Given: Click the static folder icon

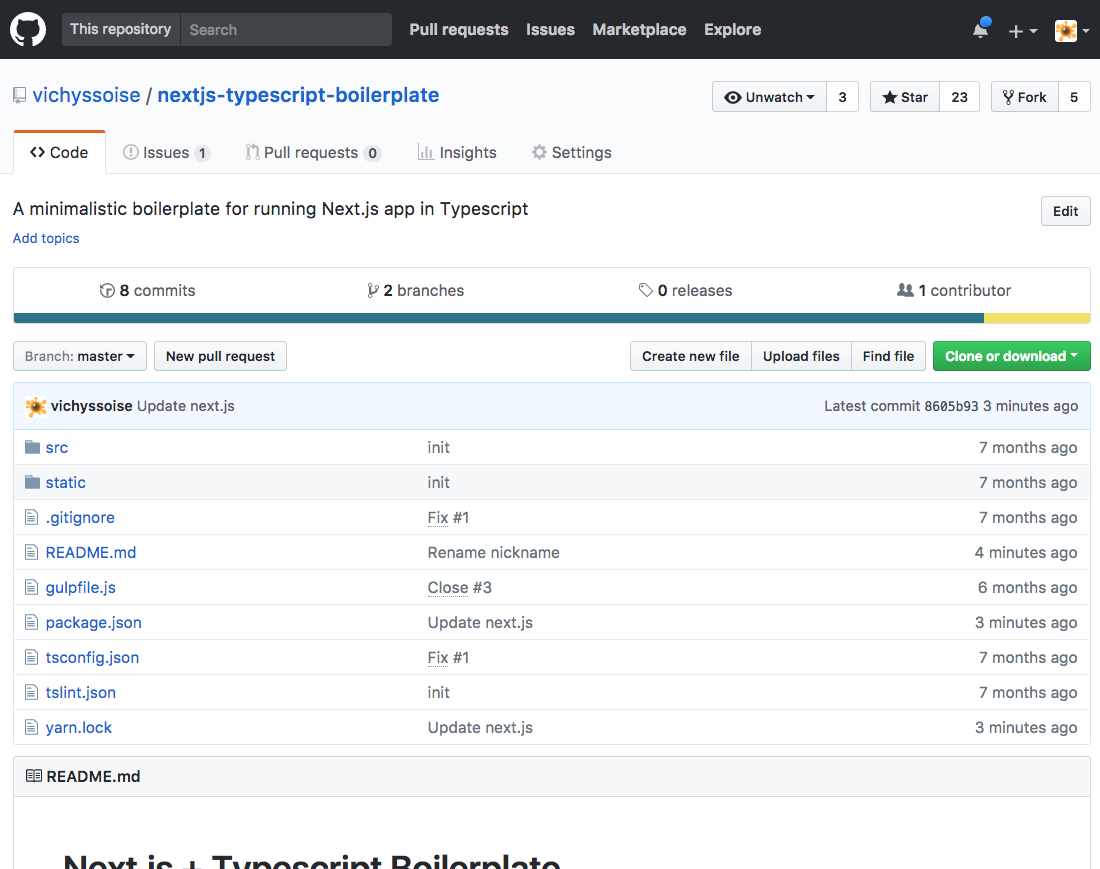Looking at the screenshot, I should point(32,483).
